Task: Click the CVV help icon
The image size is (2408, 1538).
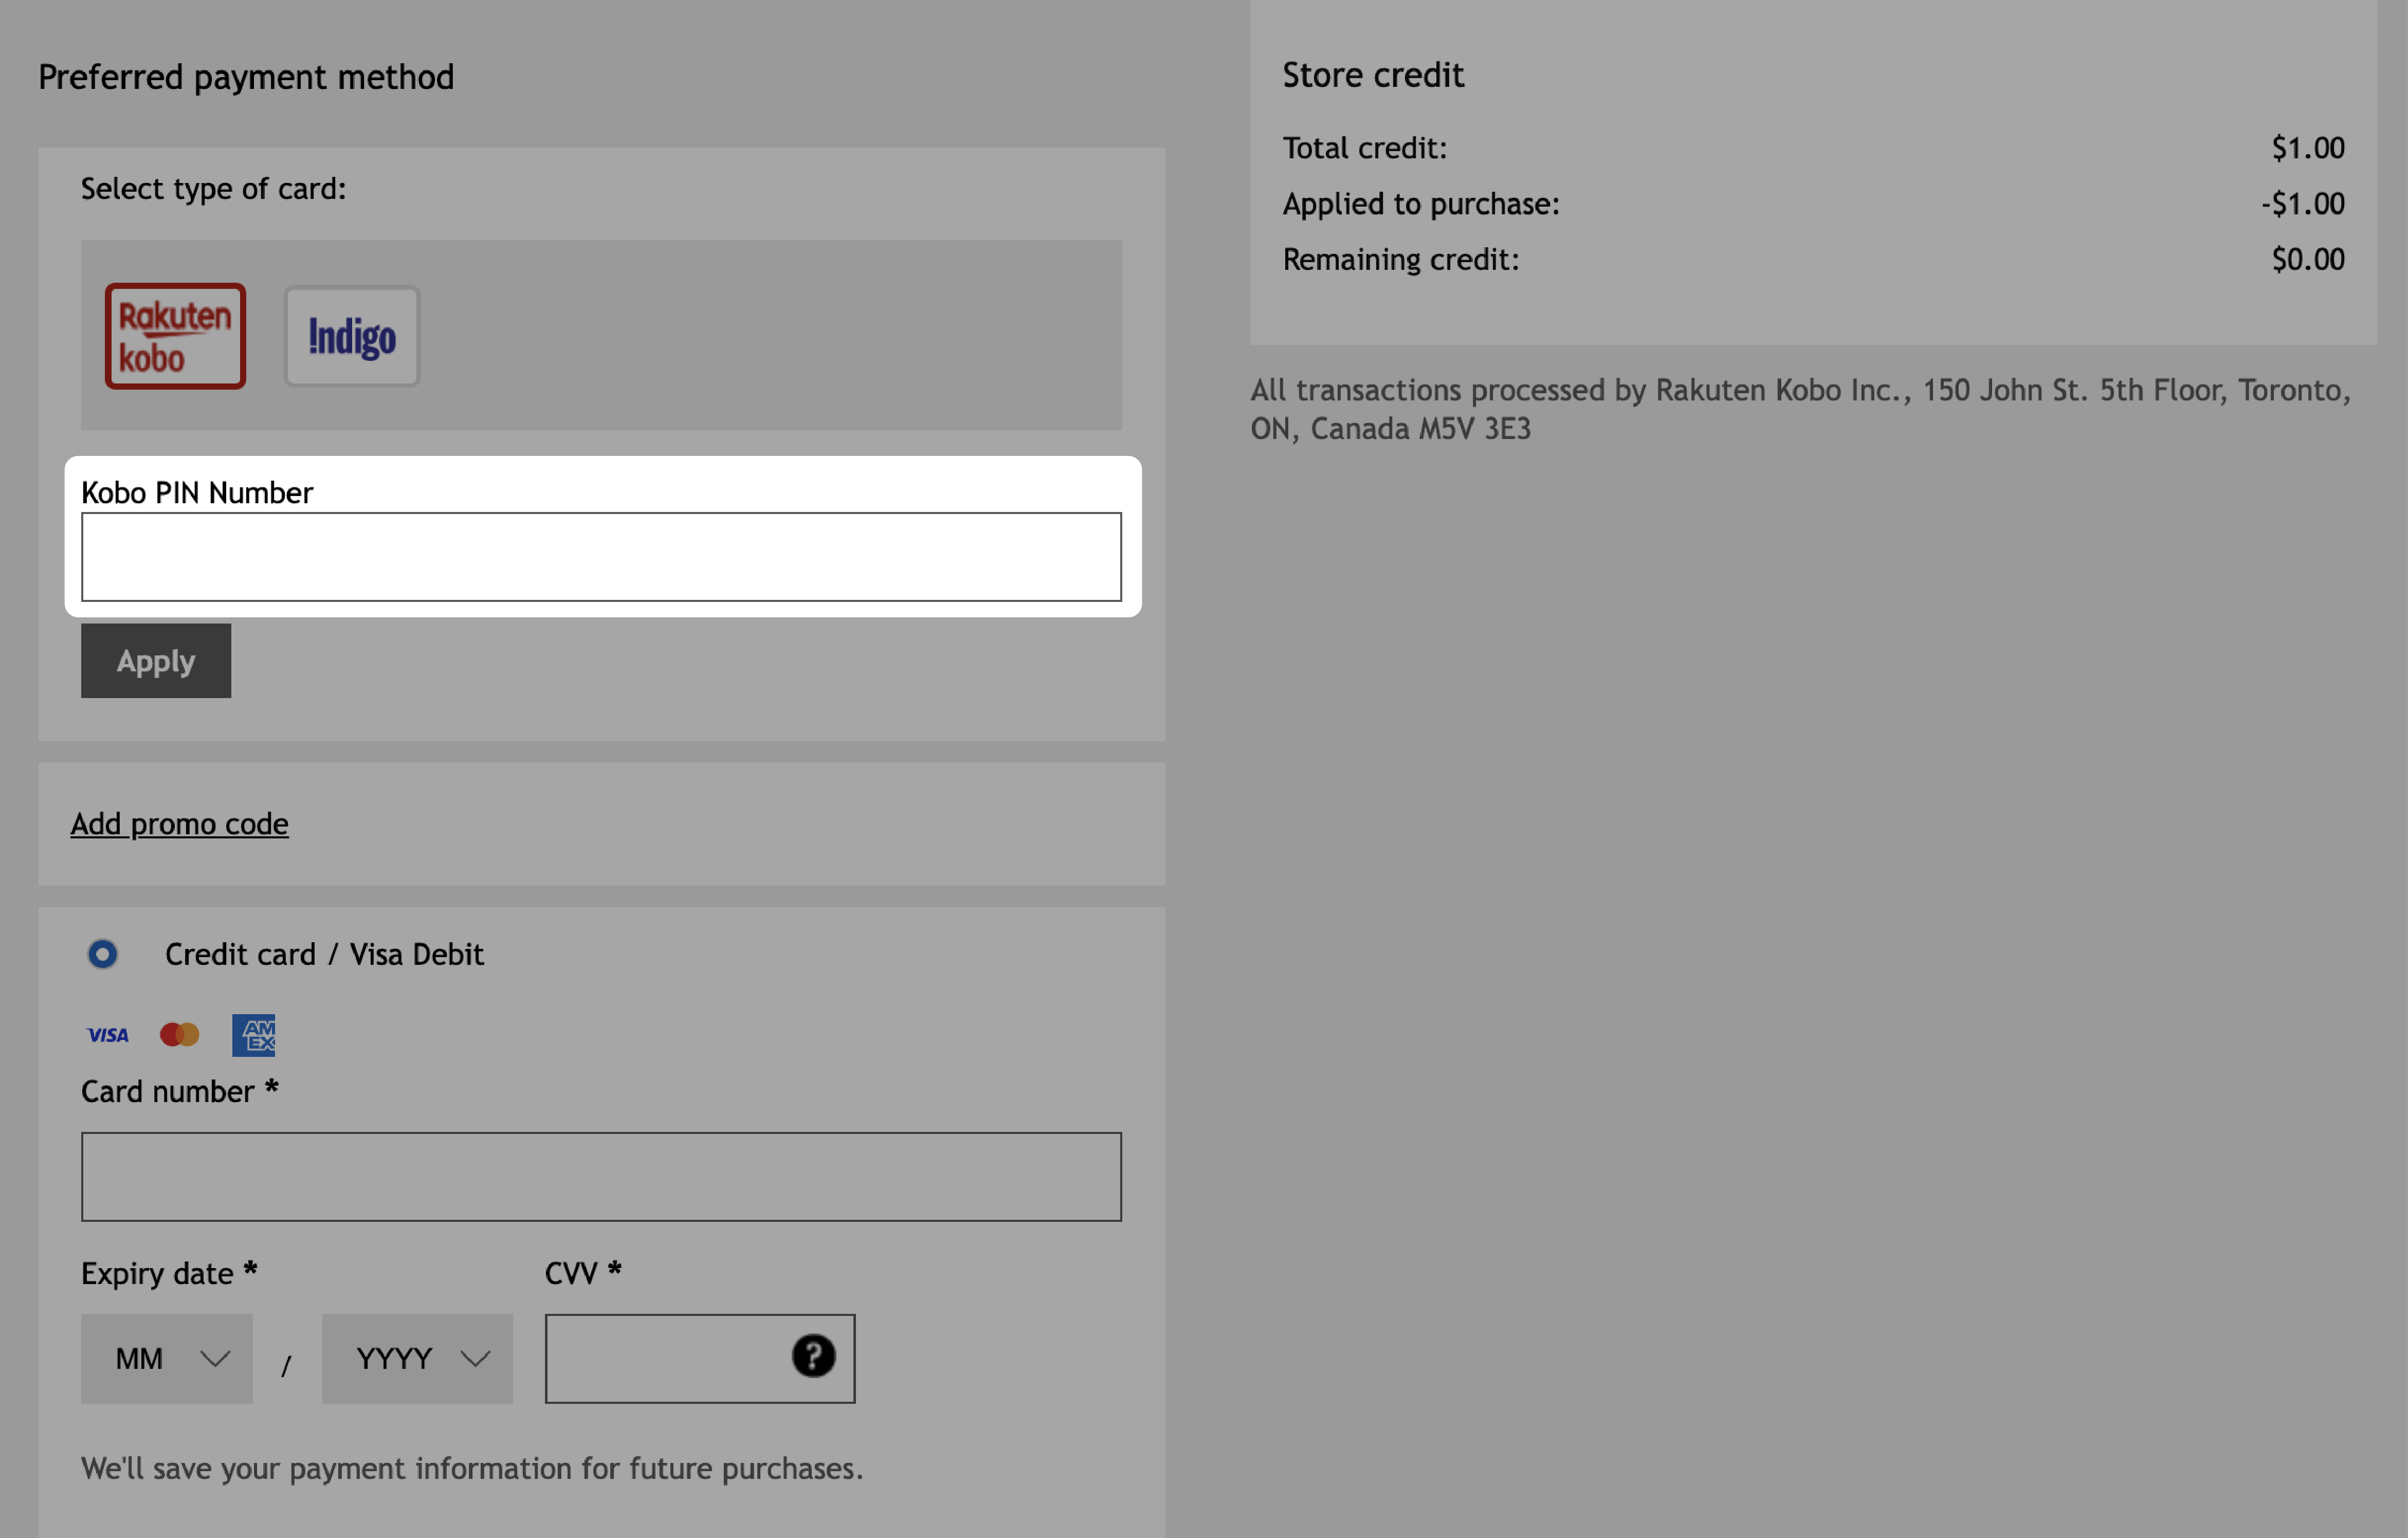Action: (x=813, y=1356)
